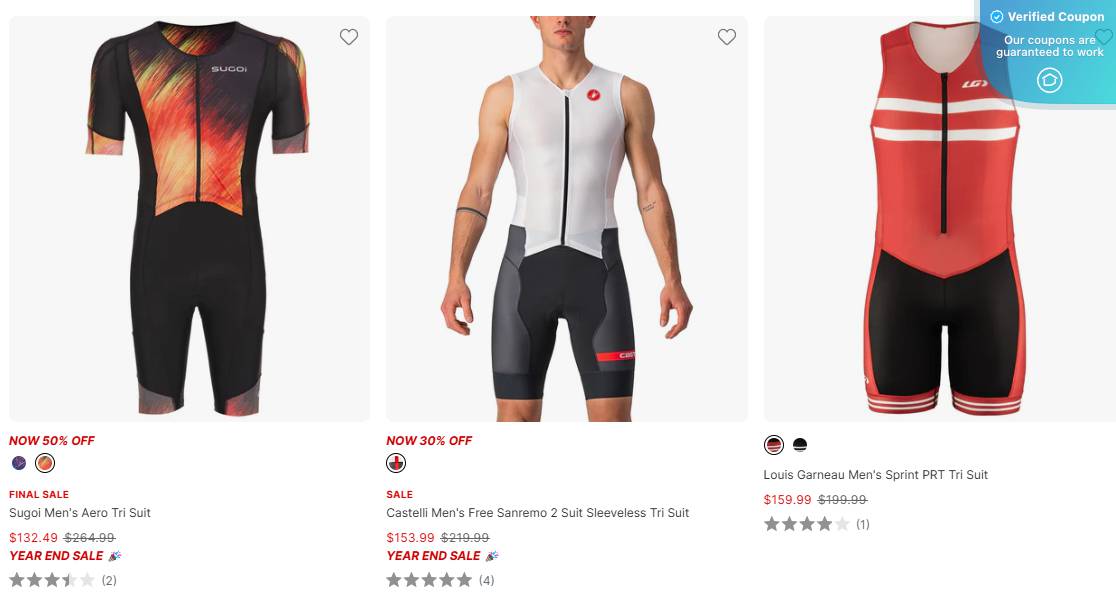Open the Louis Garneau Men's Sprint PRT Tri Suit link
Viewport: 1116px width, 611px height.
(875, 475)
